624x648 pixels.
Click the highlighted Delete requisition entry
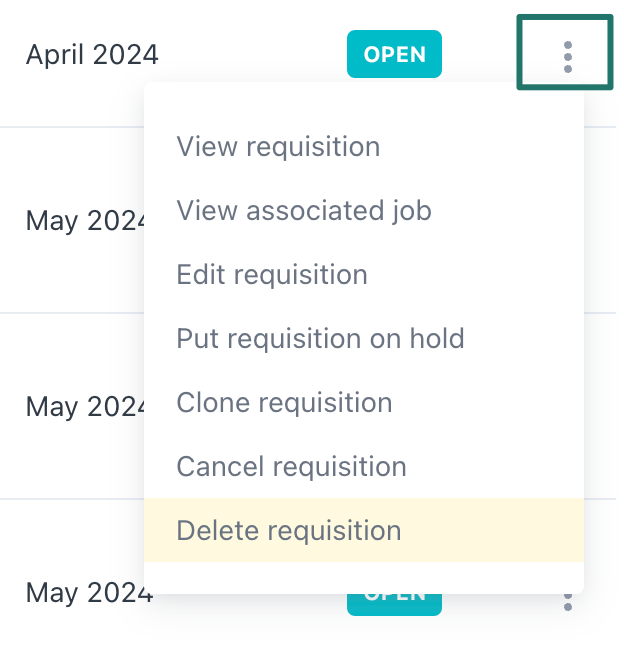click(x=289, y=530)
